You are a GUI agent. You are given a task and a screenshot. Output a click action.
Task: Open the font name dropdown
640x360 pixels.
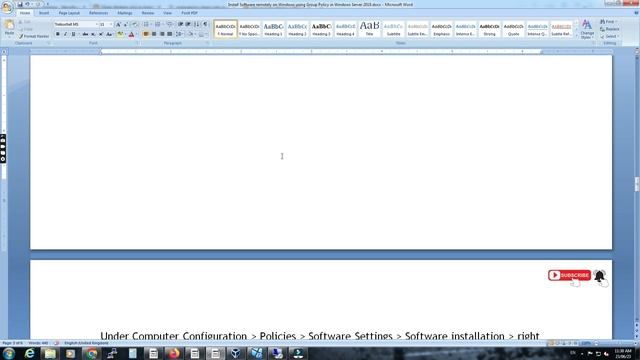point(97,24)
